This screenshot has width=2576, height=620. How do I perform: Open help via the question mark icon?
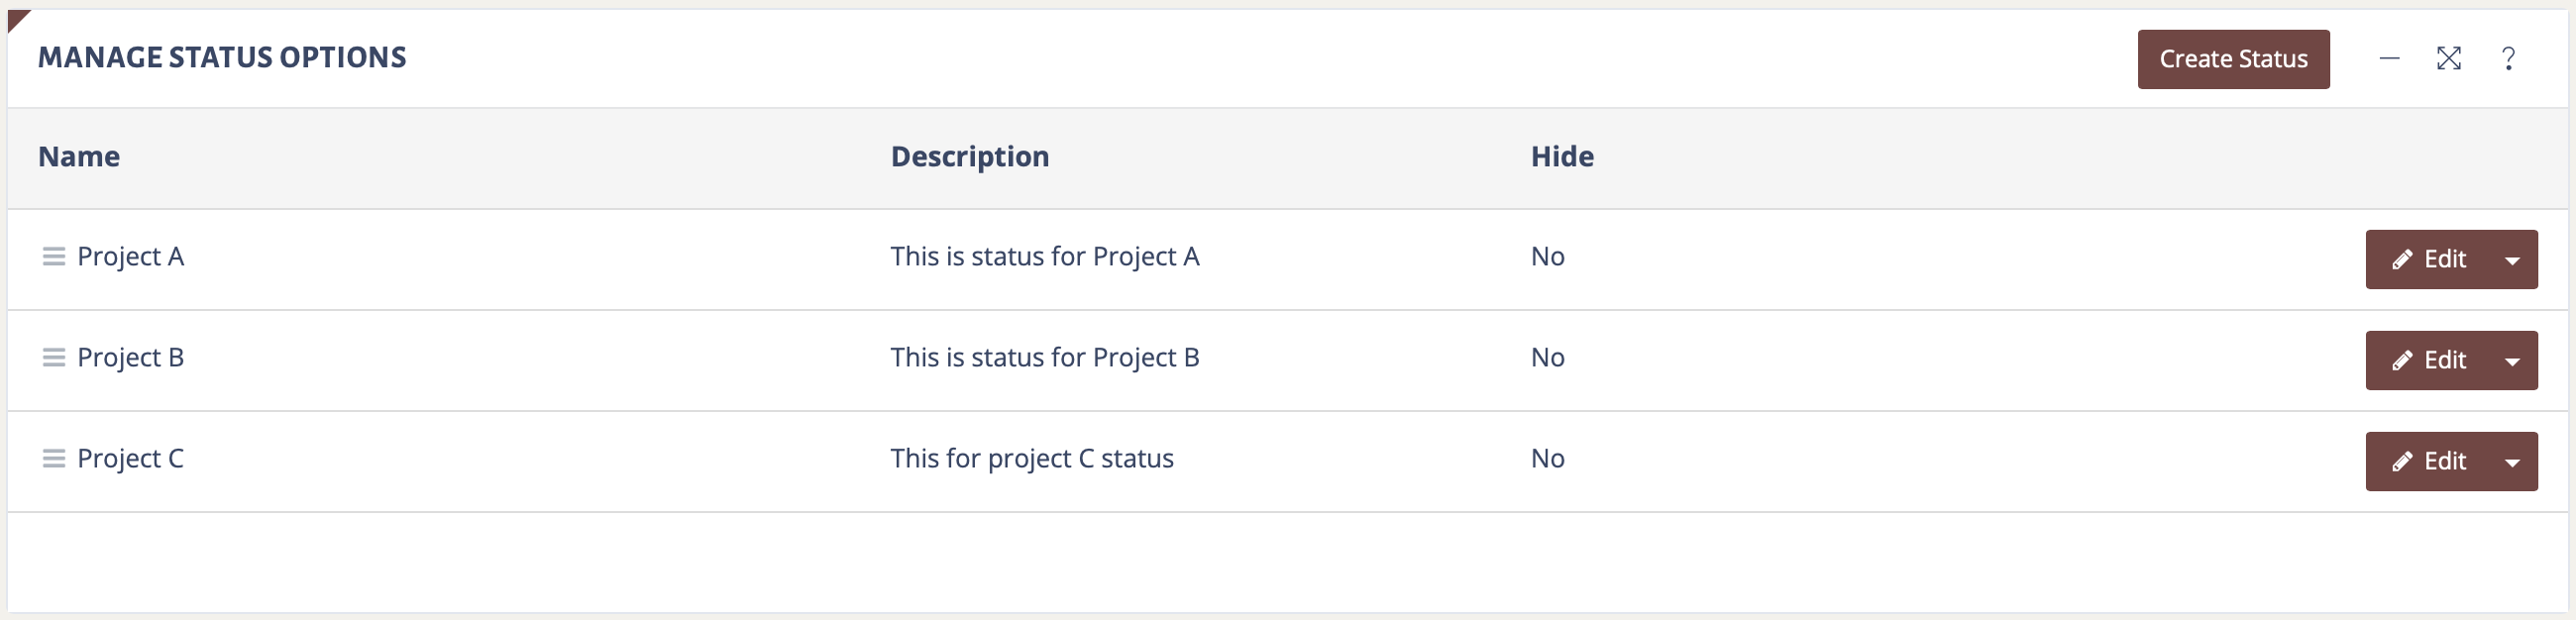2508,59
